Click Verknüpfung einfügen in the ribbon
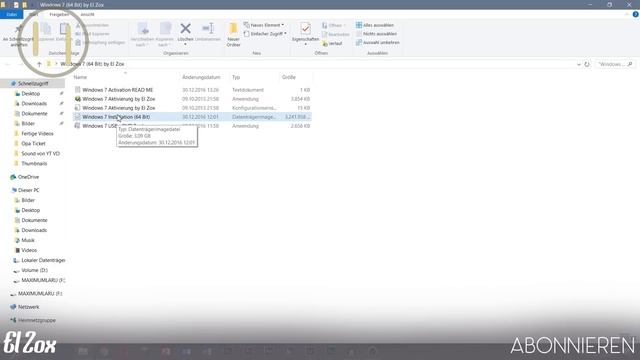This screenshot has height=360, width=640. 100,42
